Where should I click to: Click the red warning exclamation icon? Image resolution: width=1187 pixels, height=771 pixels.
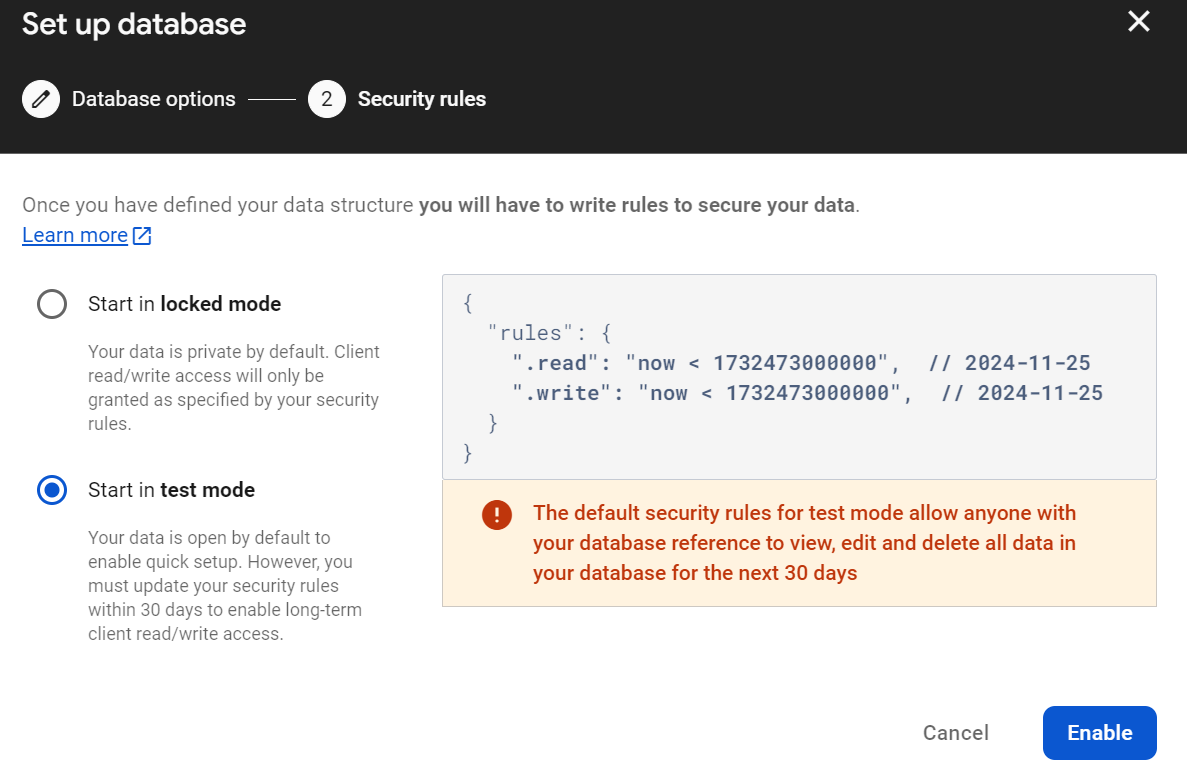(497, 515)
